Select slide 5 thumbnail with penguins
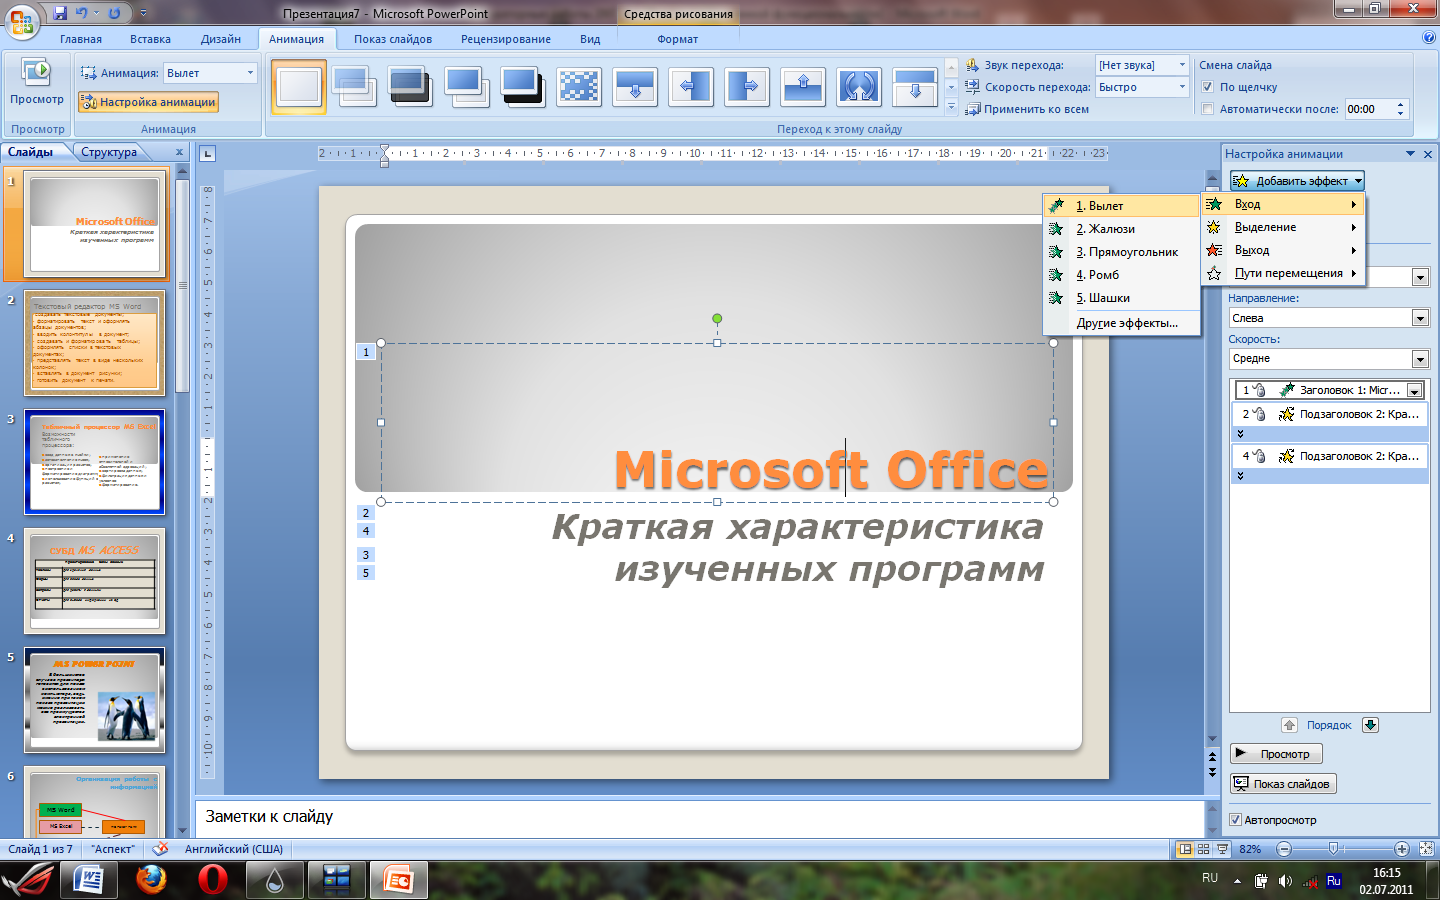Viewport: 1440px width, 900px height. (95, 700)
